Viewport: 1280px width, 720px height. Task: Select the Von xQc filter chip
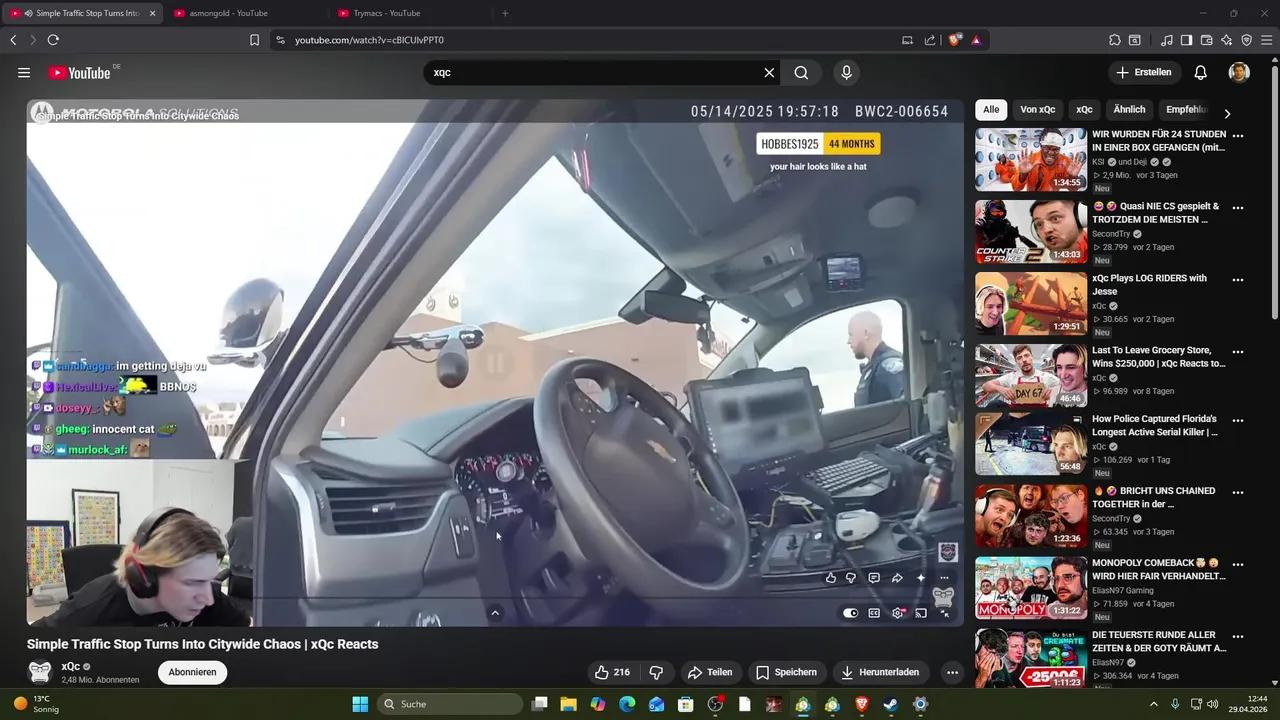click(1038, 110)
